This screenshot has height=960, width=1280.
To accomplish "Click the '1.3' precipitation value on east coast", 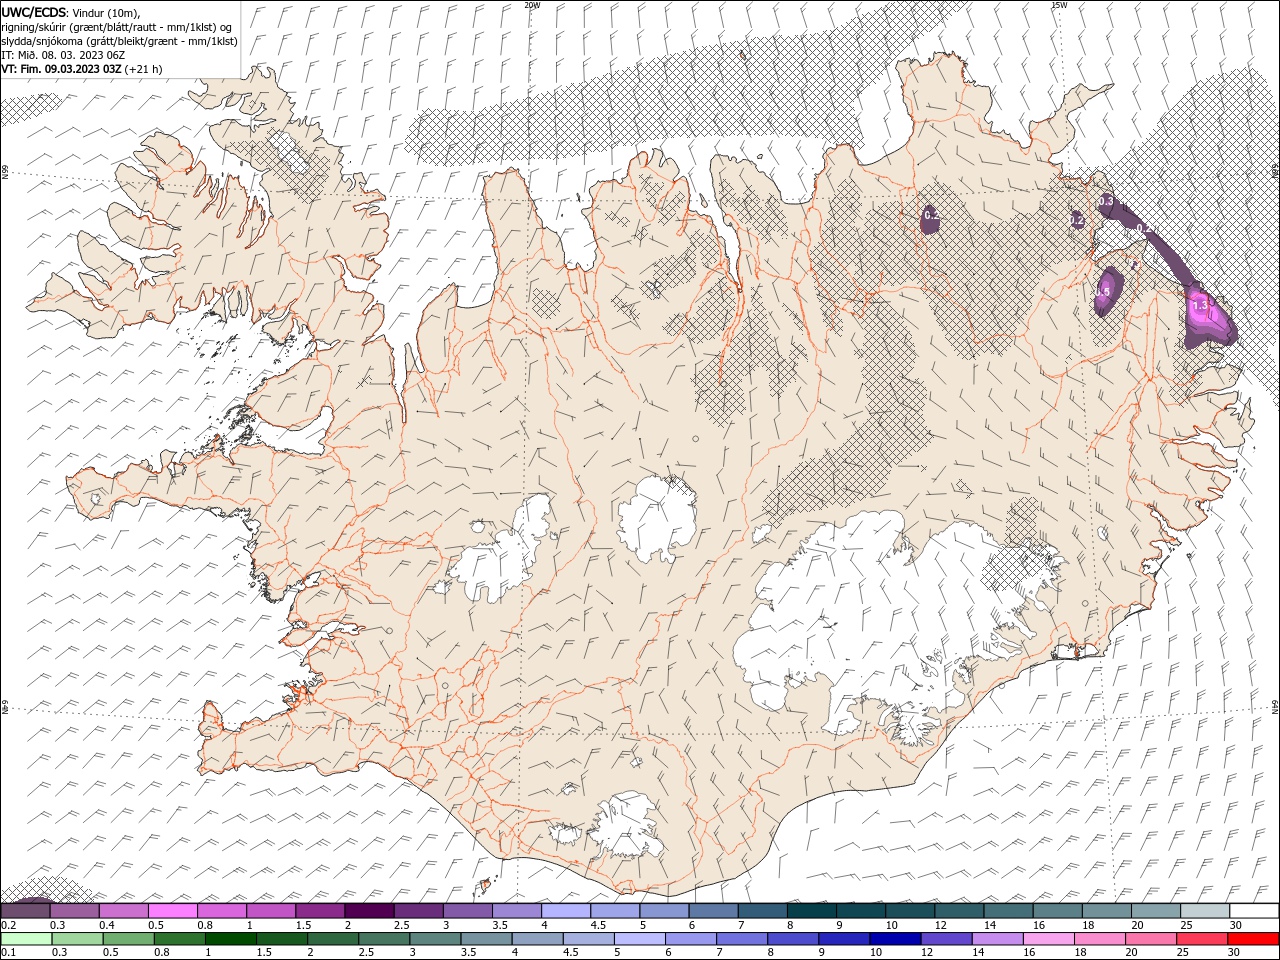I will point(1201,304).
